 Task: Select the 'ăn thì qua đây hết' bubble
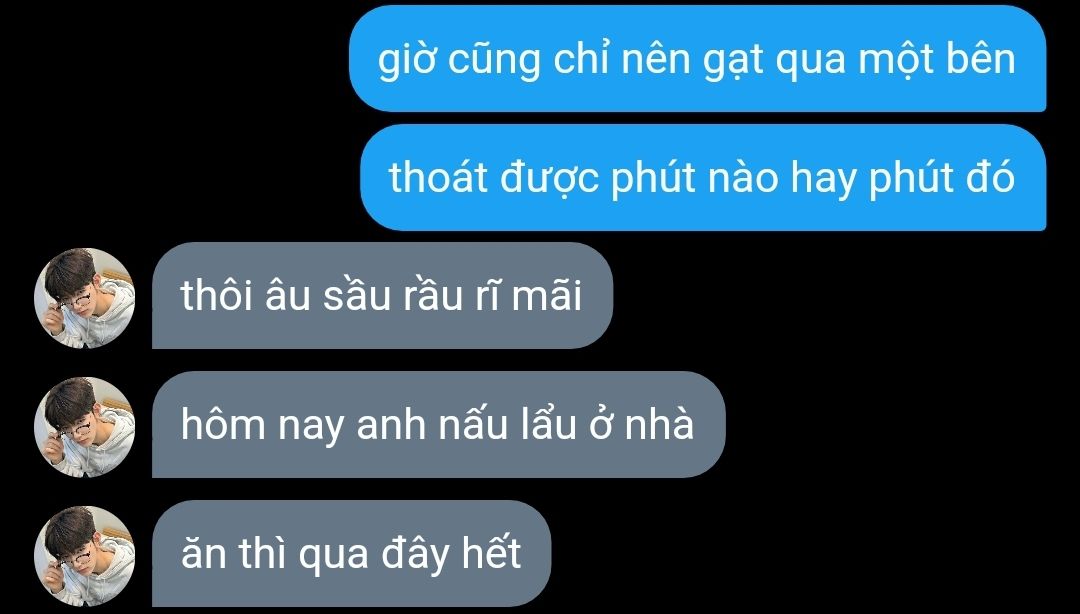tap(351, 553)
